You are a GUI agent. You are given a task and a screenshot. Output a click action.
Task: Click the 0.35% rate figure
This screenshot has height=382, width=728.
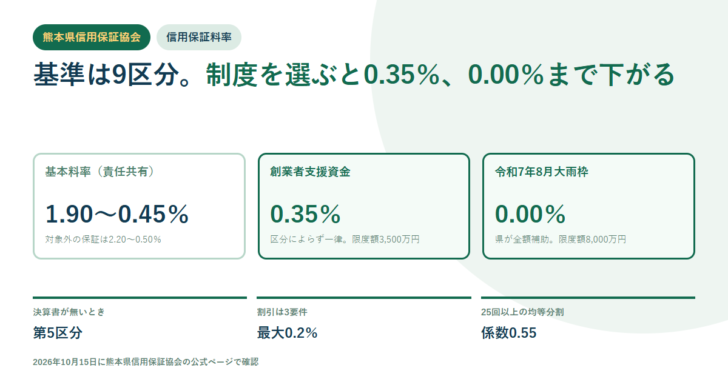[306, 214]
